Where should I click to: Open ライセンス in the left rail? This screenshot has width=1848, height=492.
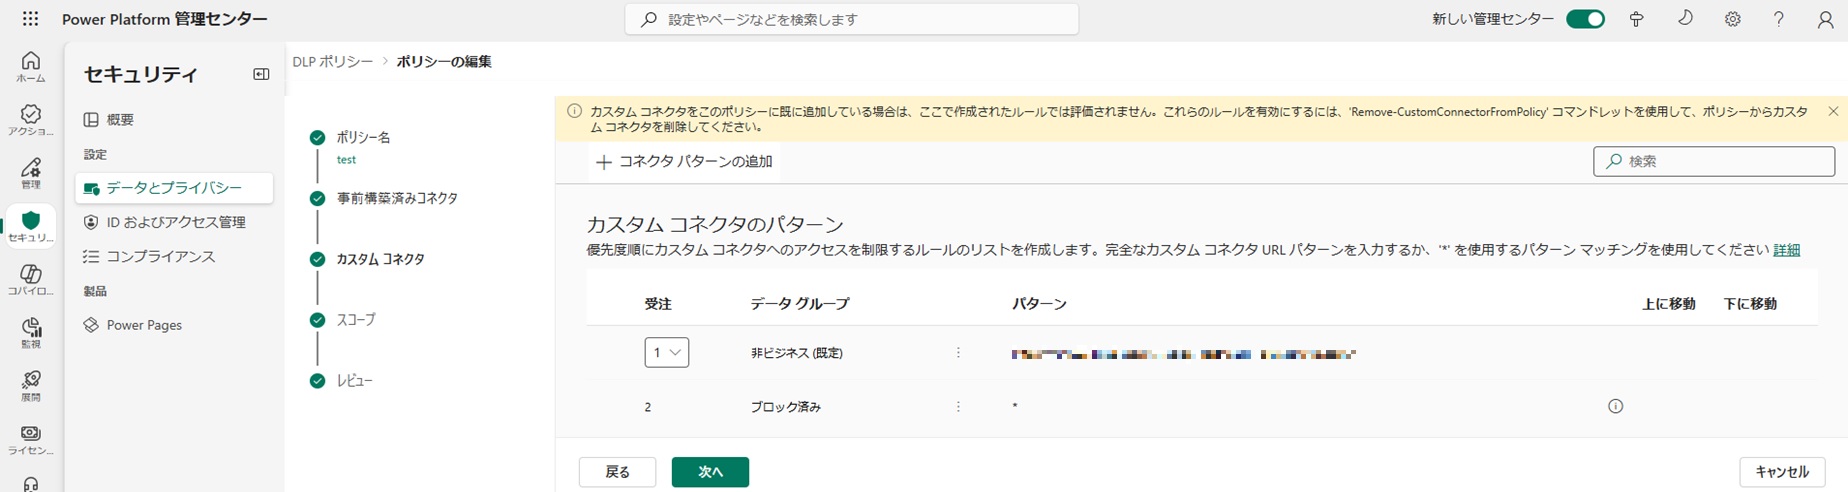(31, 440)
